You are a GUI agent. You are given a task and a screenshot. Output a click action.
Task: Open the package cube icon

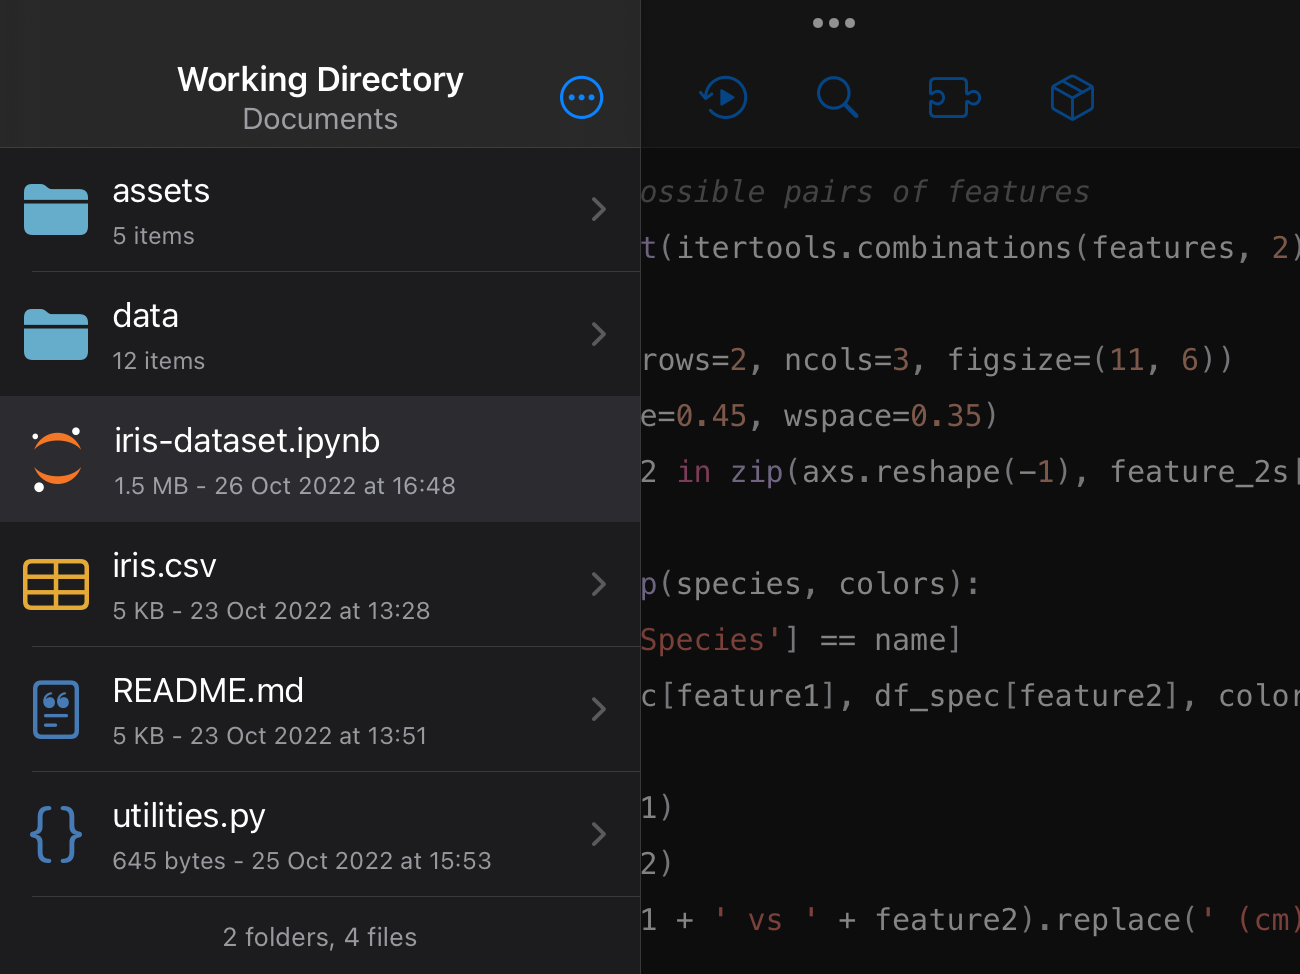(x=1072, y=98)
